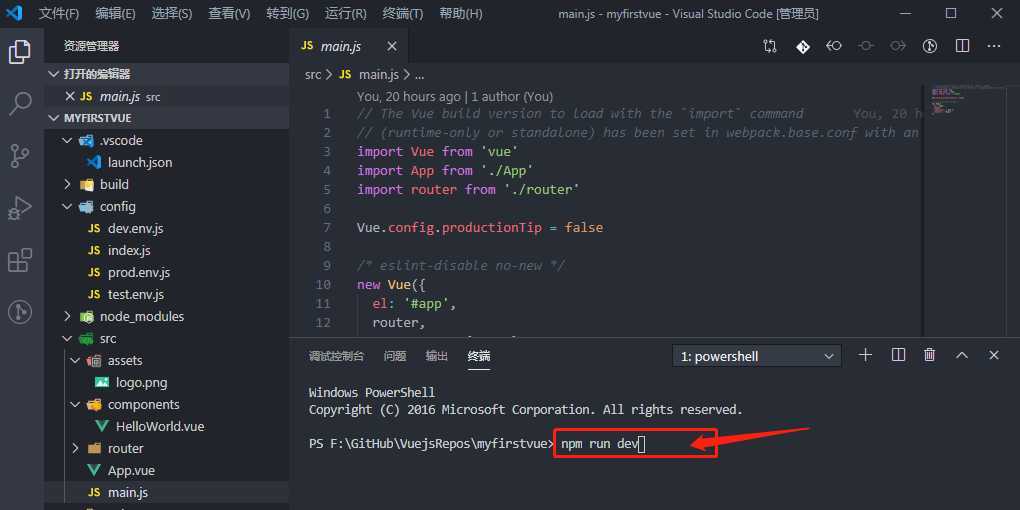Open the Extensions view
The width and height of the screenshot is (1020, 510).
coord(20,260)
